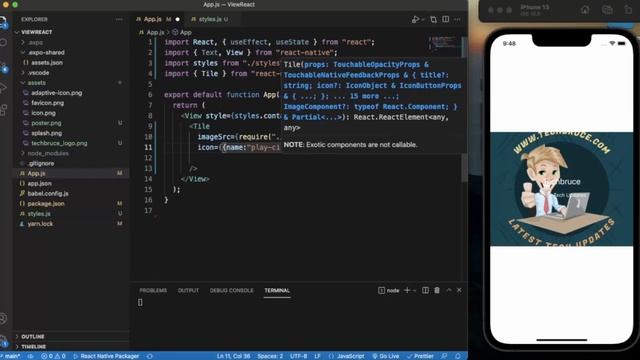Open the Manage gear in activity bar
Image resolution: width=640 pixels, height=360 pixels.
[3, 340]
